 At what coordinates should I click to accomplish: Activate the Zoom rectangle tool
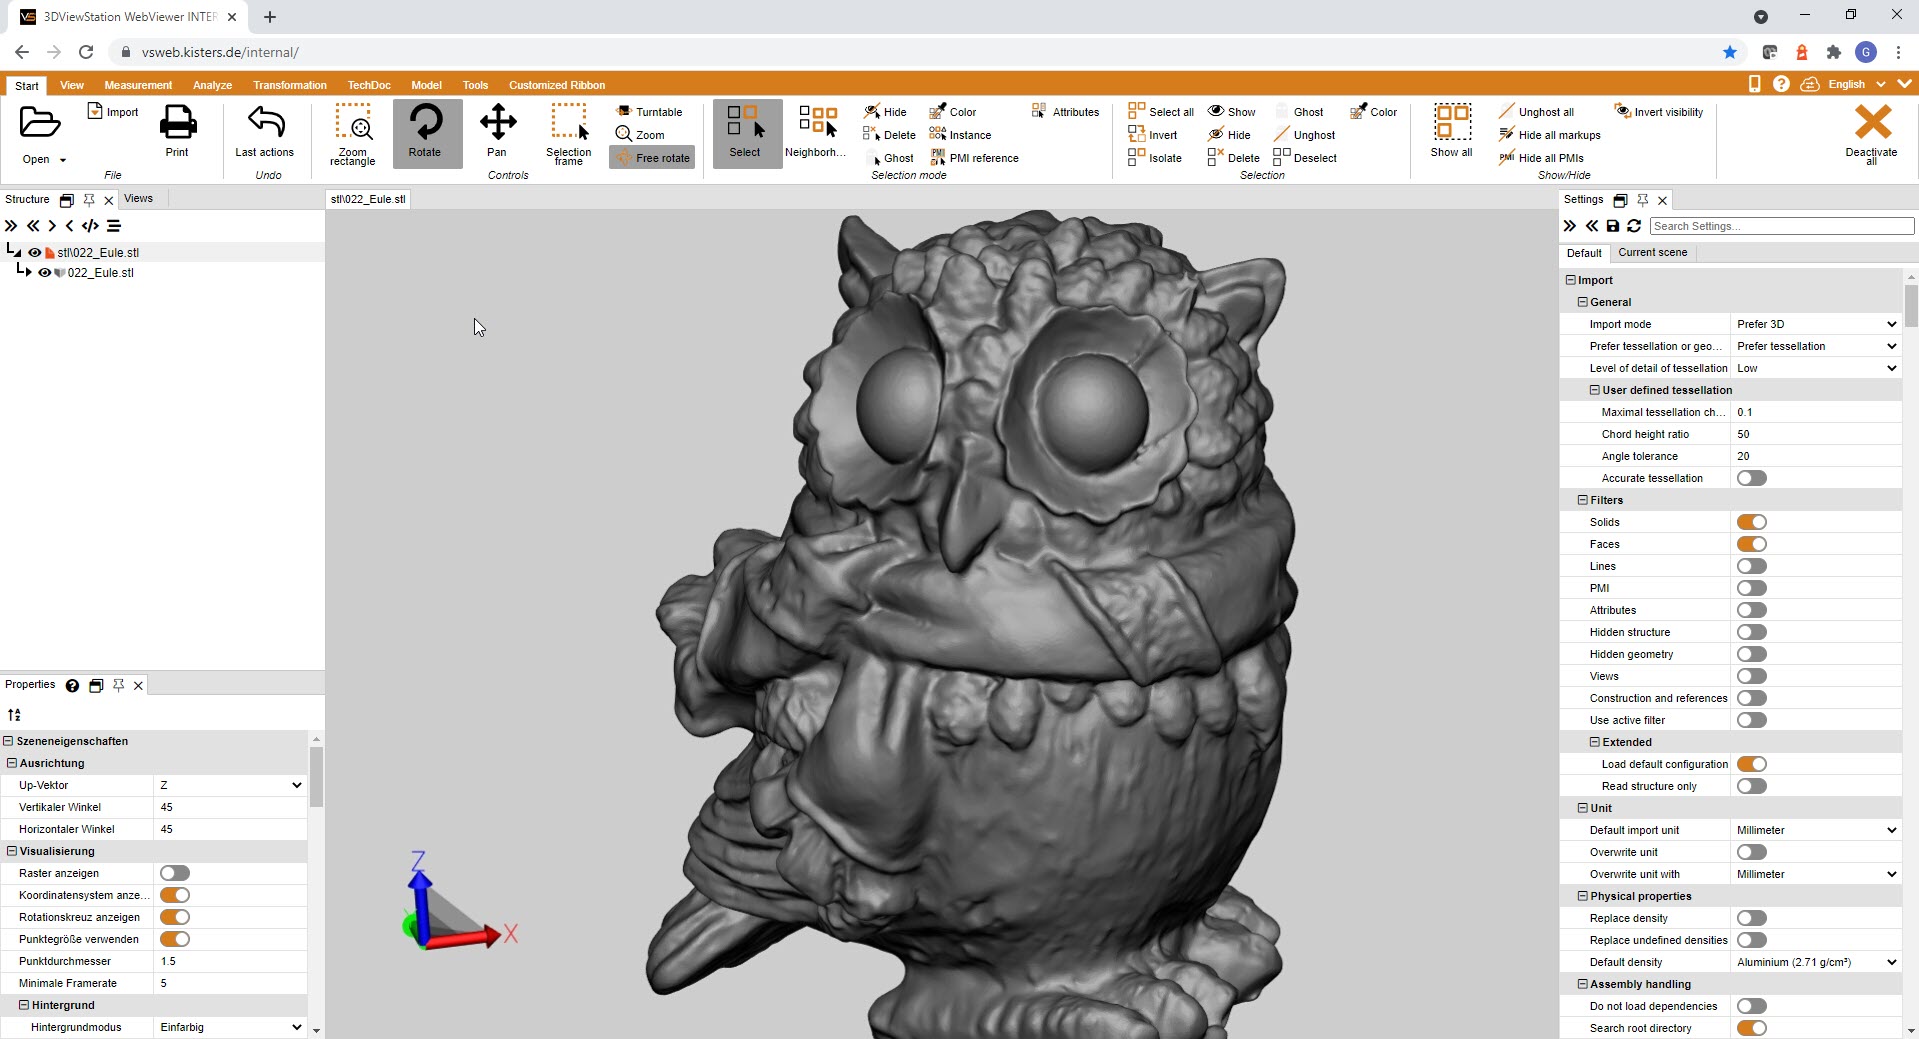[353, 134]
